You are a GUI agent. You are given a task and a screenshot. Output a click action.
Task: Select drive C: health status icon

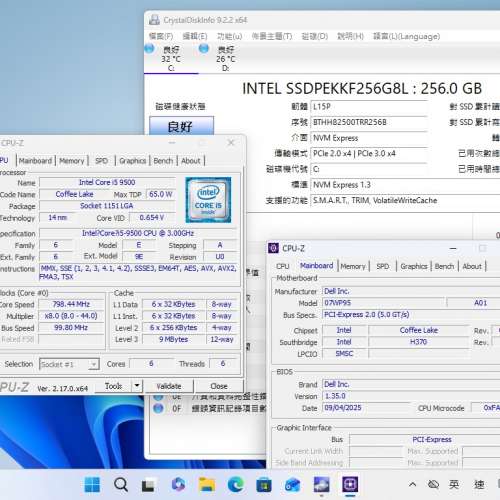pyautogui.click(x=149, y=49)
